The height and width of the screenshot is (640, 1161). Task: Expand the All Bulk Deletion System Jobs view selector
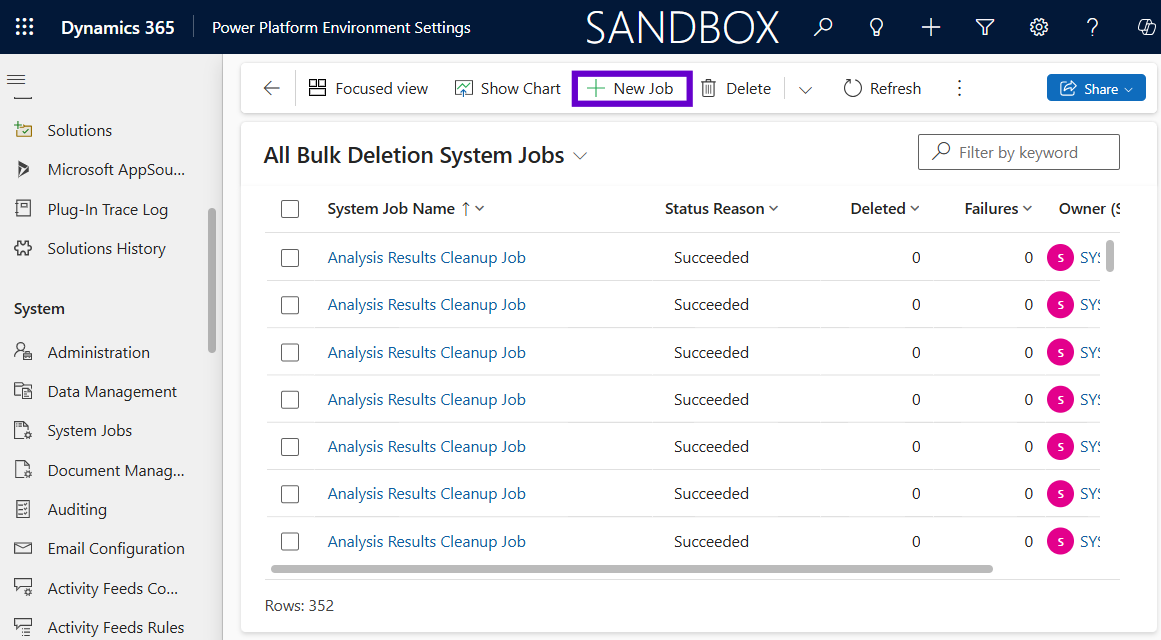tap(580, 156)
